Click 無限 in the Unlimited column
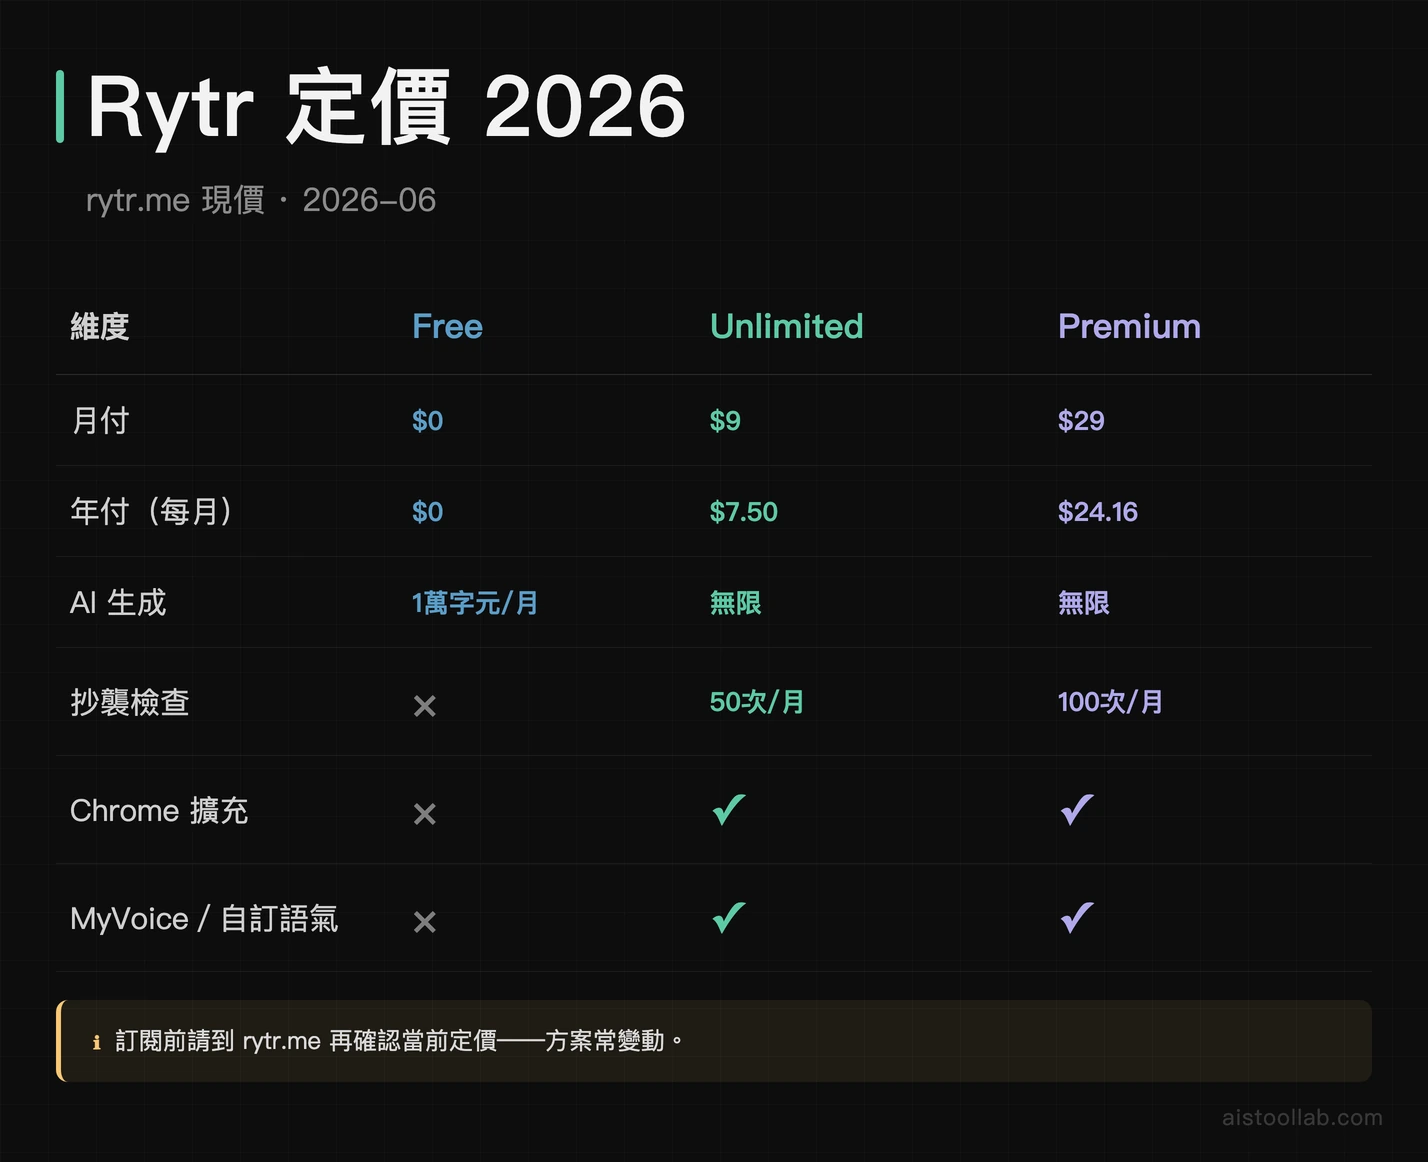This screenshot has height=1162, width=1428. (735, 603)
